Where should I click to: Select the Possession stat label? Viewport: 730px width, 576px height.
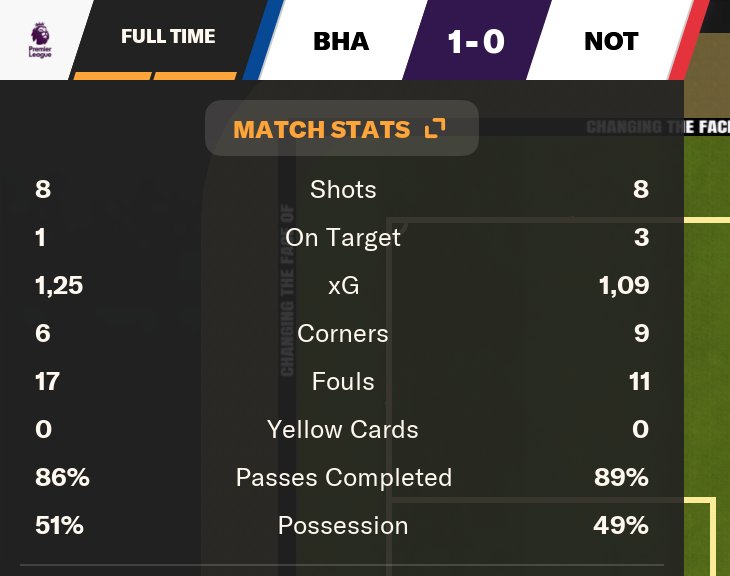(343, 525)
